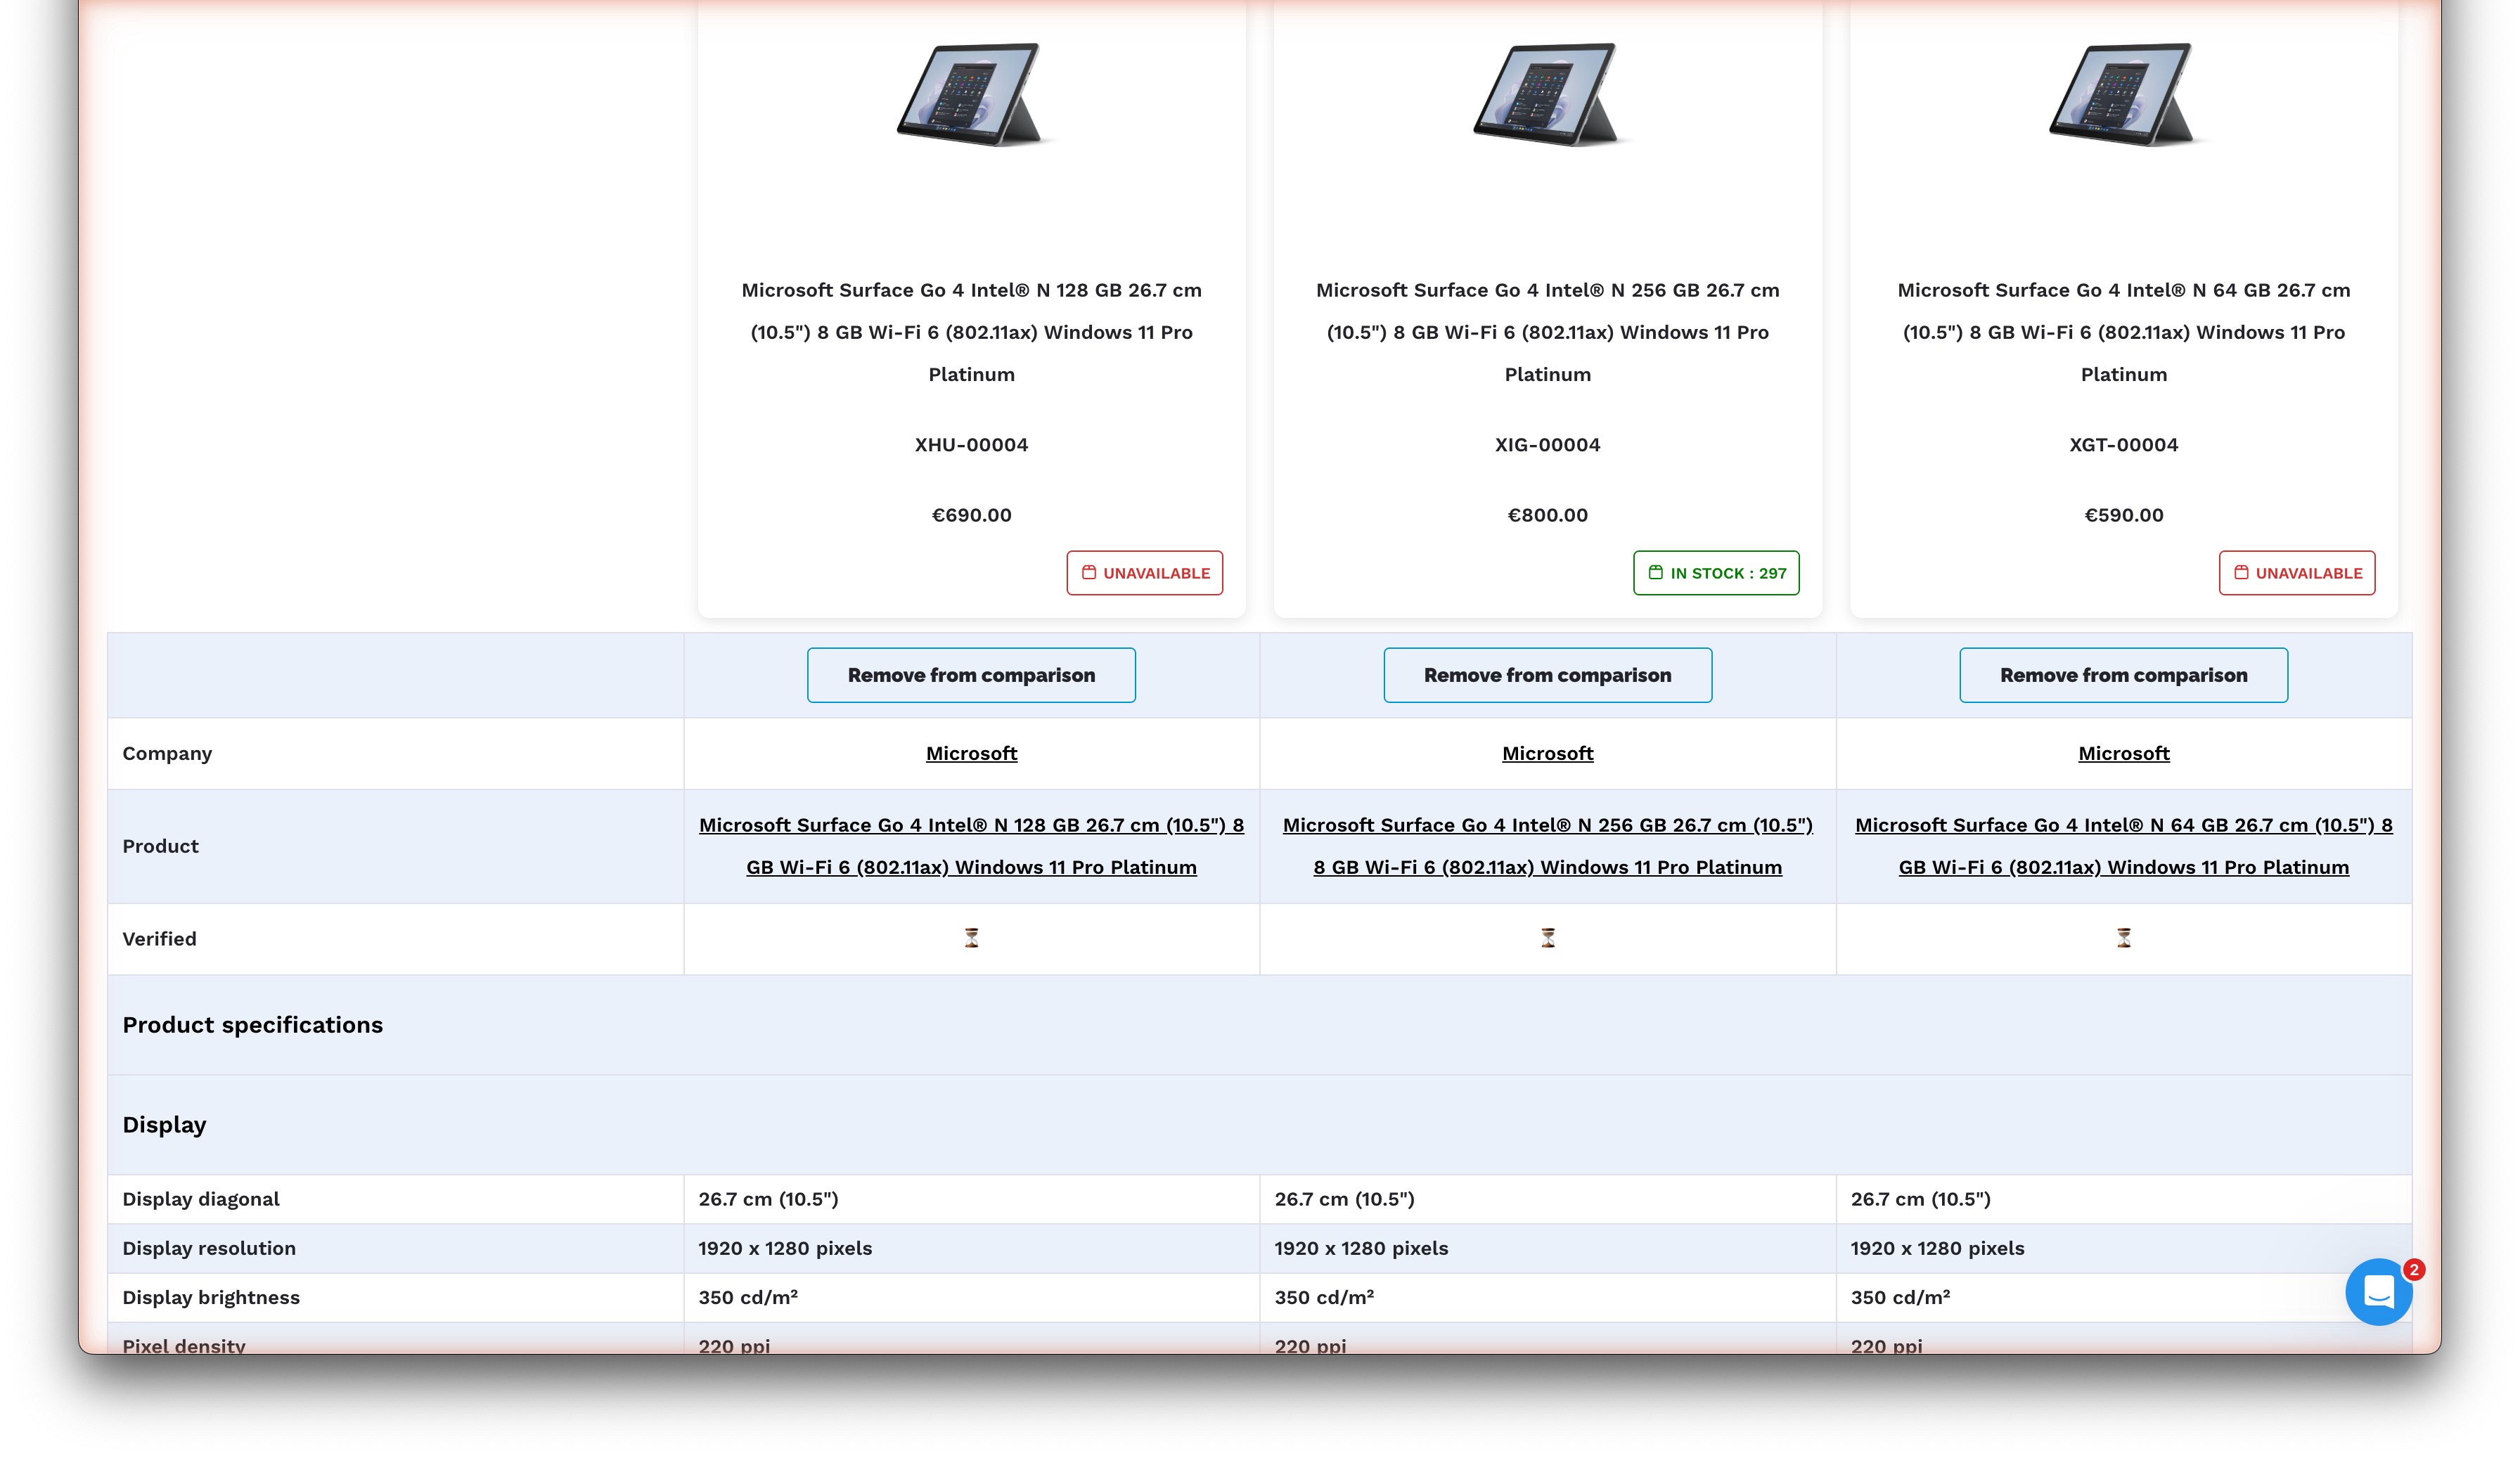This screenshot has height=1458, width=2520.
Task: Select the SKU text XGT-00004
Action: point(2123,444)
